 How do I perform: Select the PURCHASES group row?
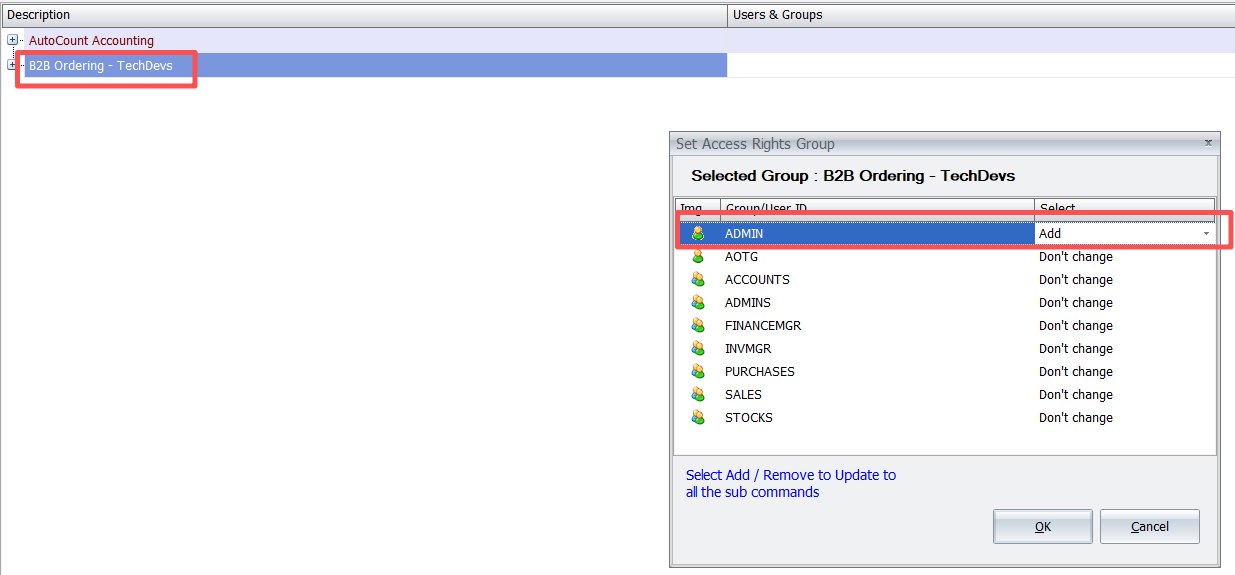point(945,371)
